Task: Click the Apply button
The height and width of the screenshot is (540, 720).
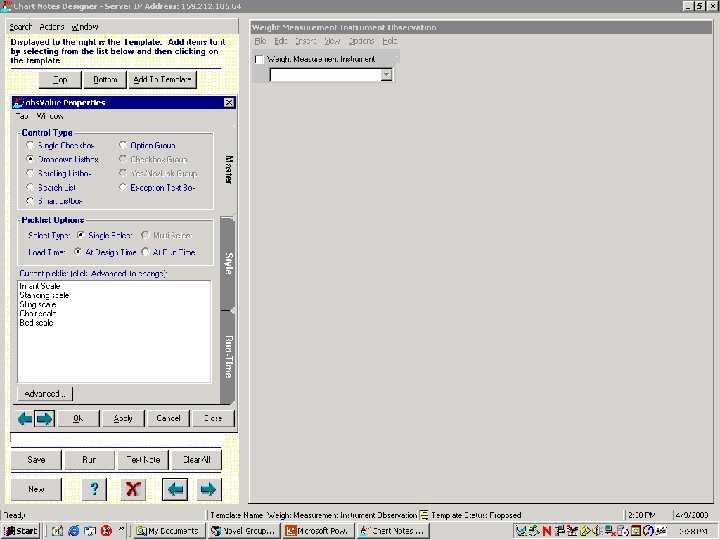Action: (x=123, y=418)
